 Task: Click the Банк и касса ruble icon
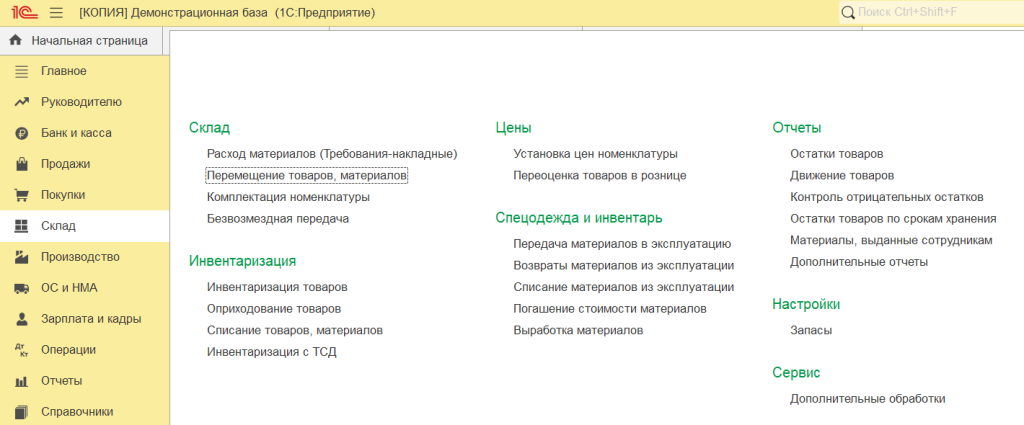pyautogui.click(x=22, y=133)
